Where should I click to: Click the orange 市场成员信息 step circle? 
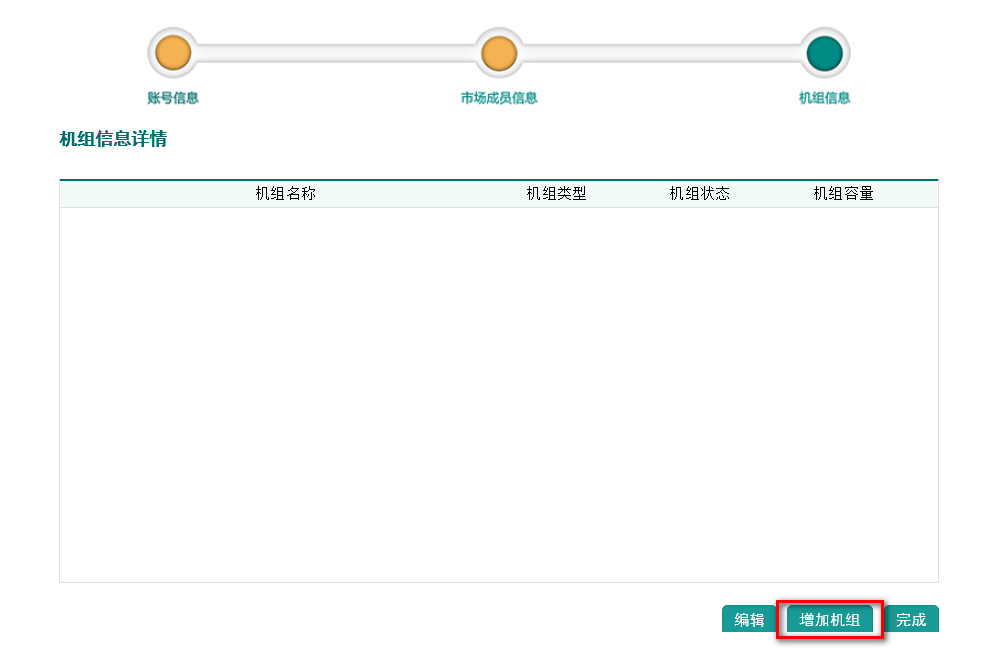[499, 53]
